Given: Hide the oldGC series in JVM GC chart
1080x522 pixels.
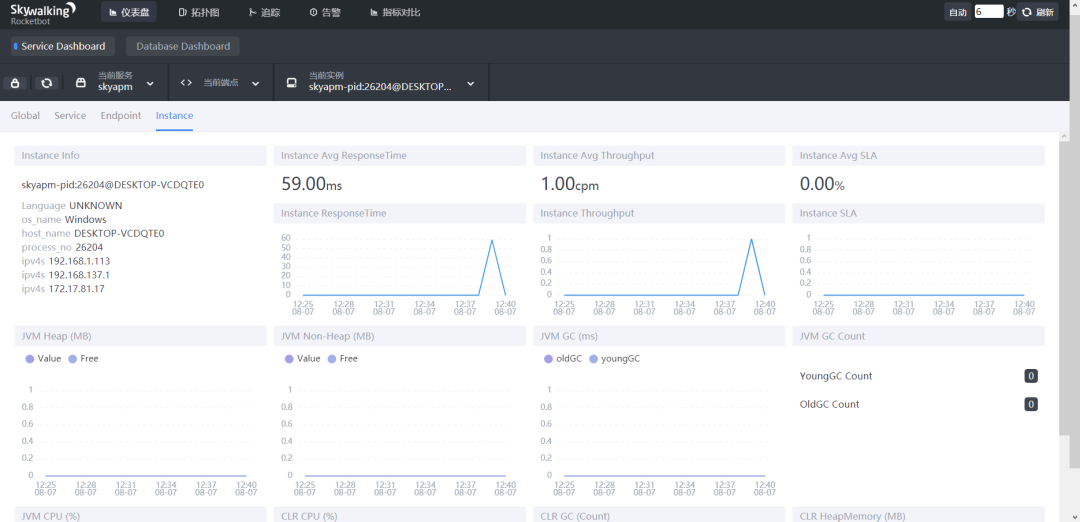Looking at the screenshot, I should (562, 358).
